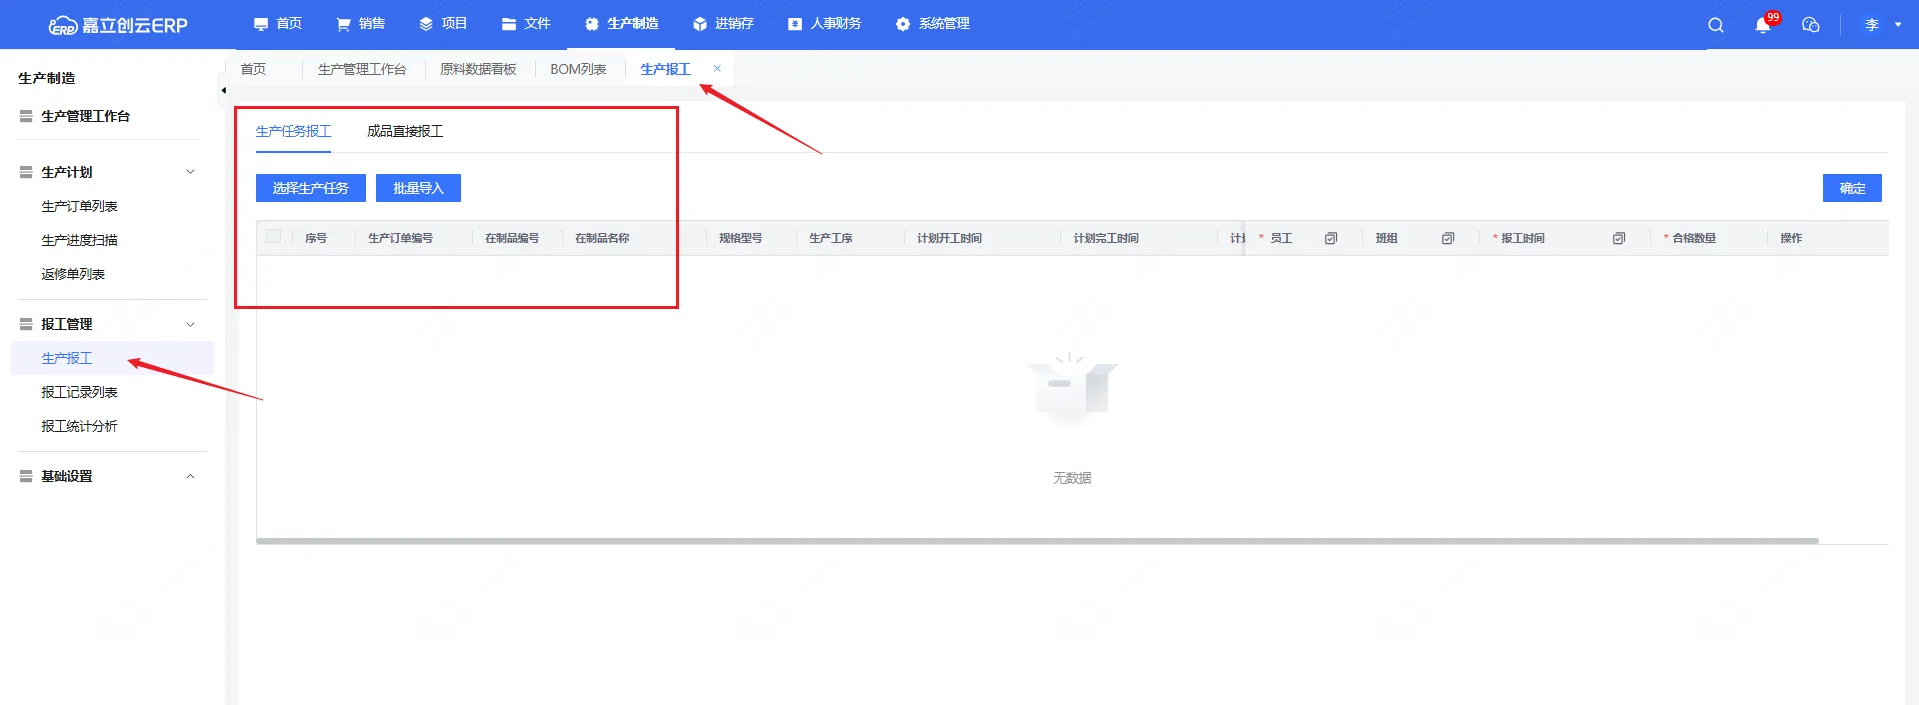Tick the select-all checkbox in table header

(273, 237)
